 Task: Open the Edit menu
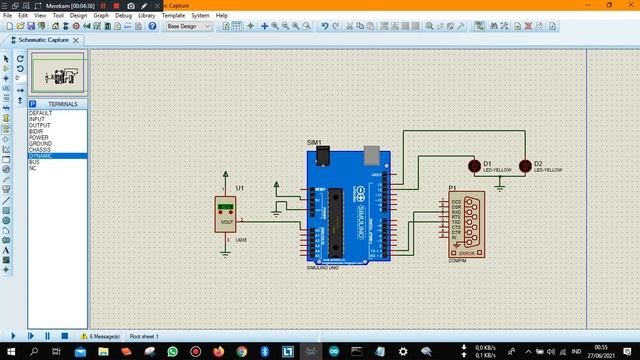click(x=23, y=16)
